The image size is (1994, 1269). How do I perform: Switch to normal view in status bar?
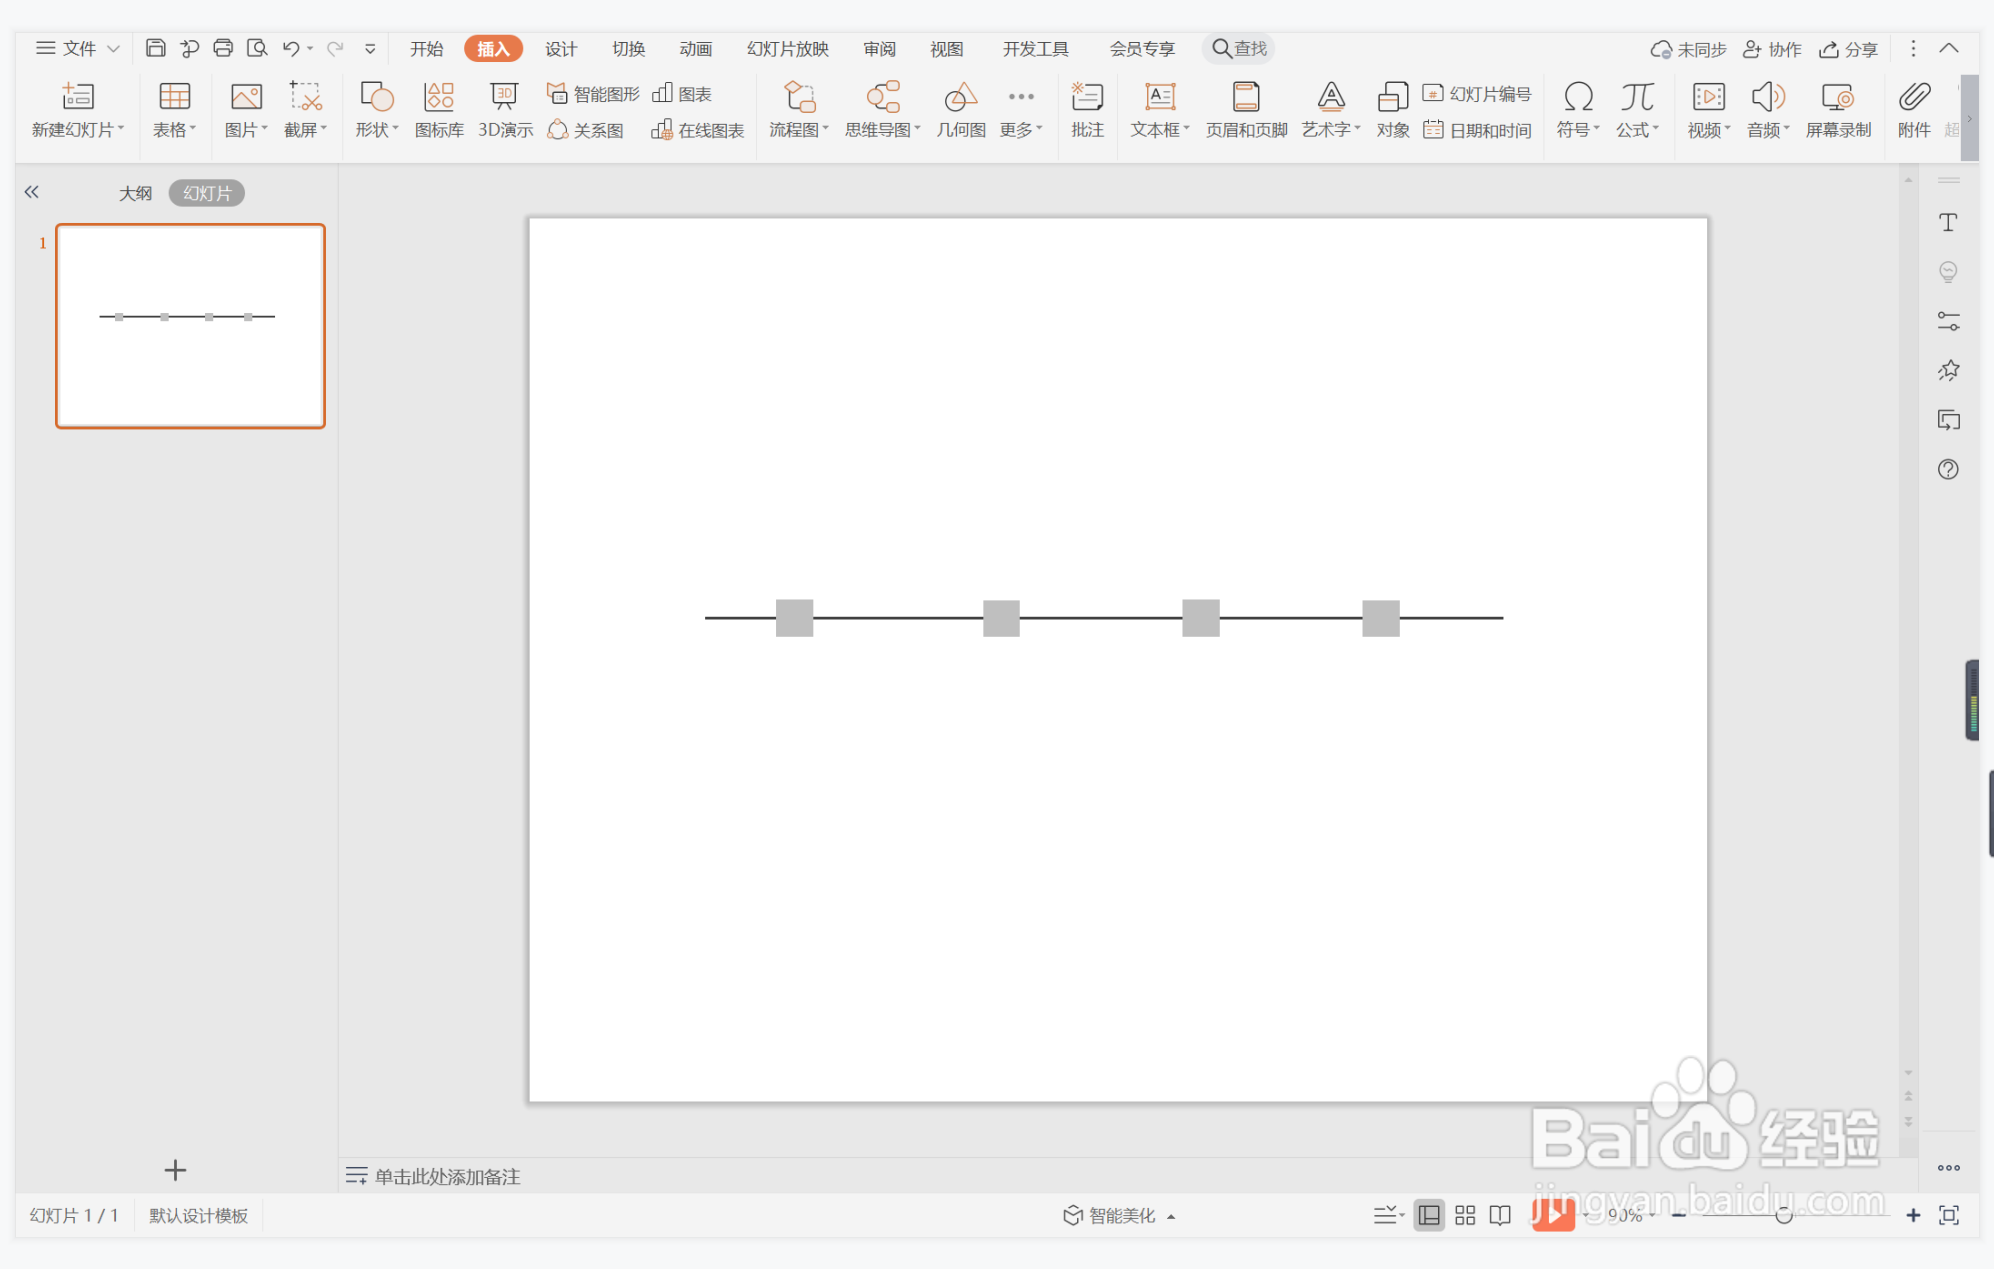point(1429,1215)
